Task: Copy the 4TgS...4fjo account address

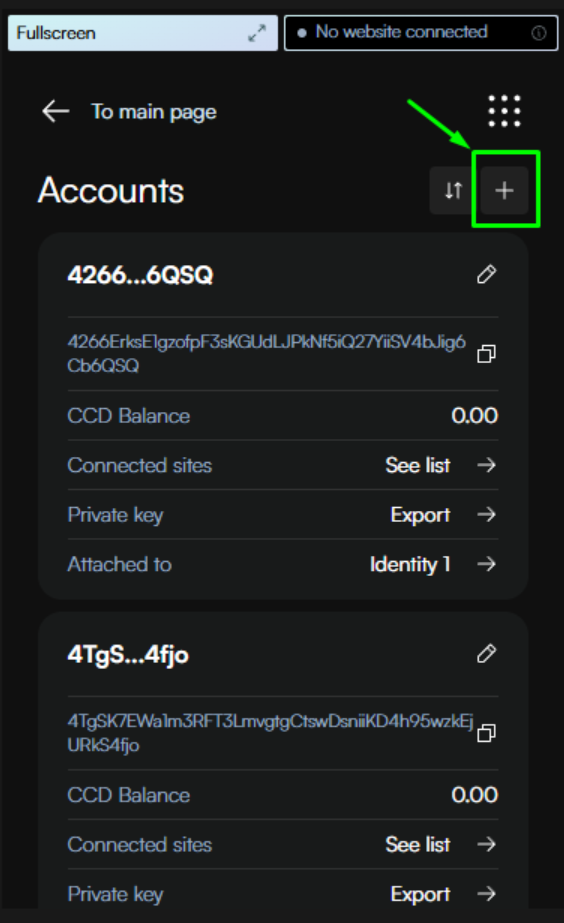Action: 486,733
